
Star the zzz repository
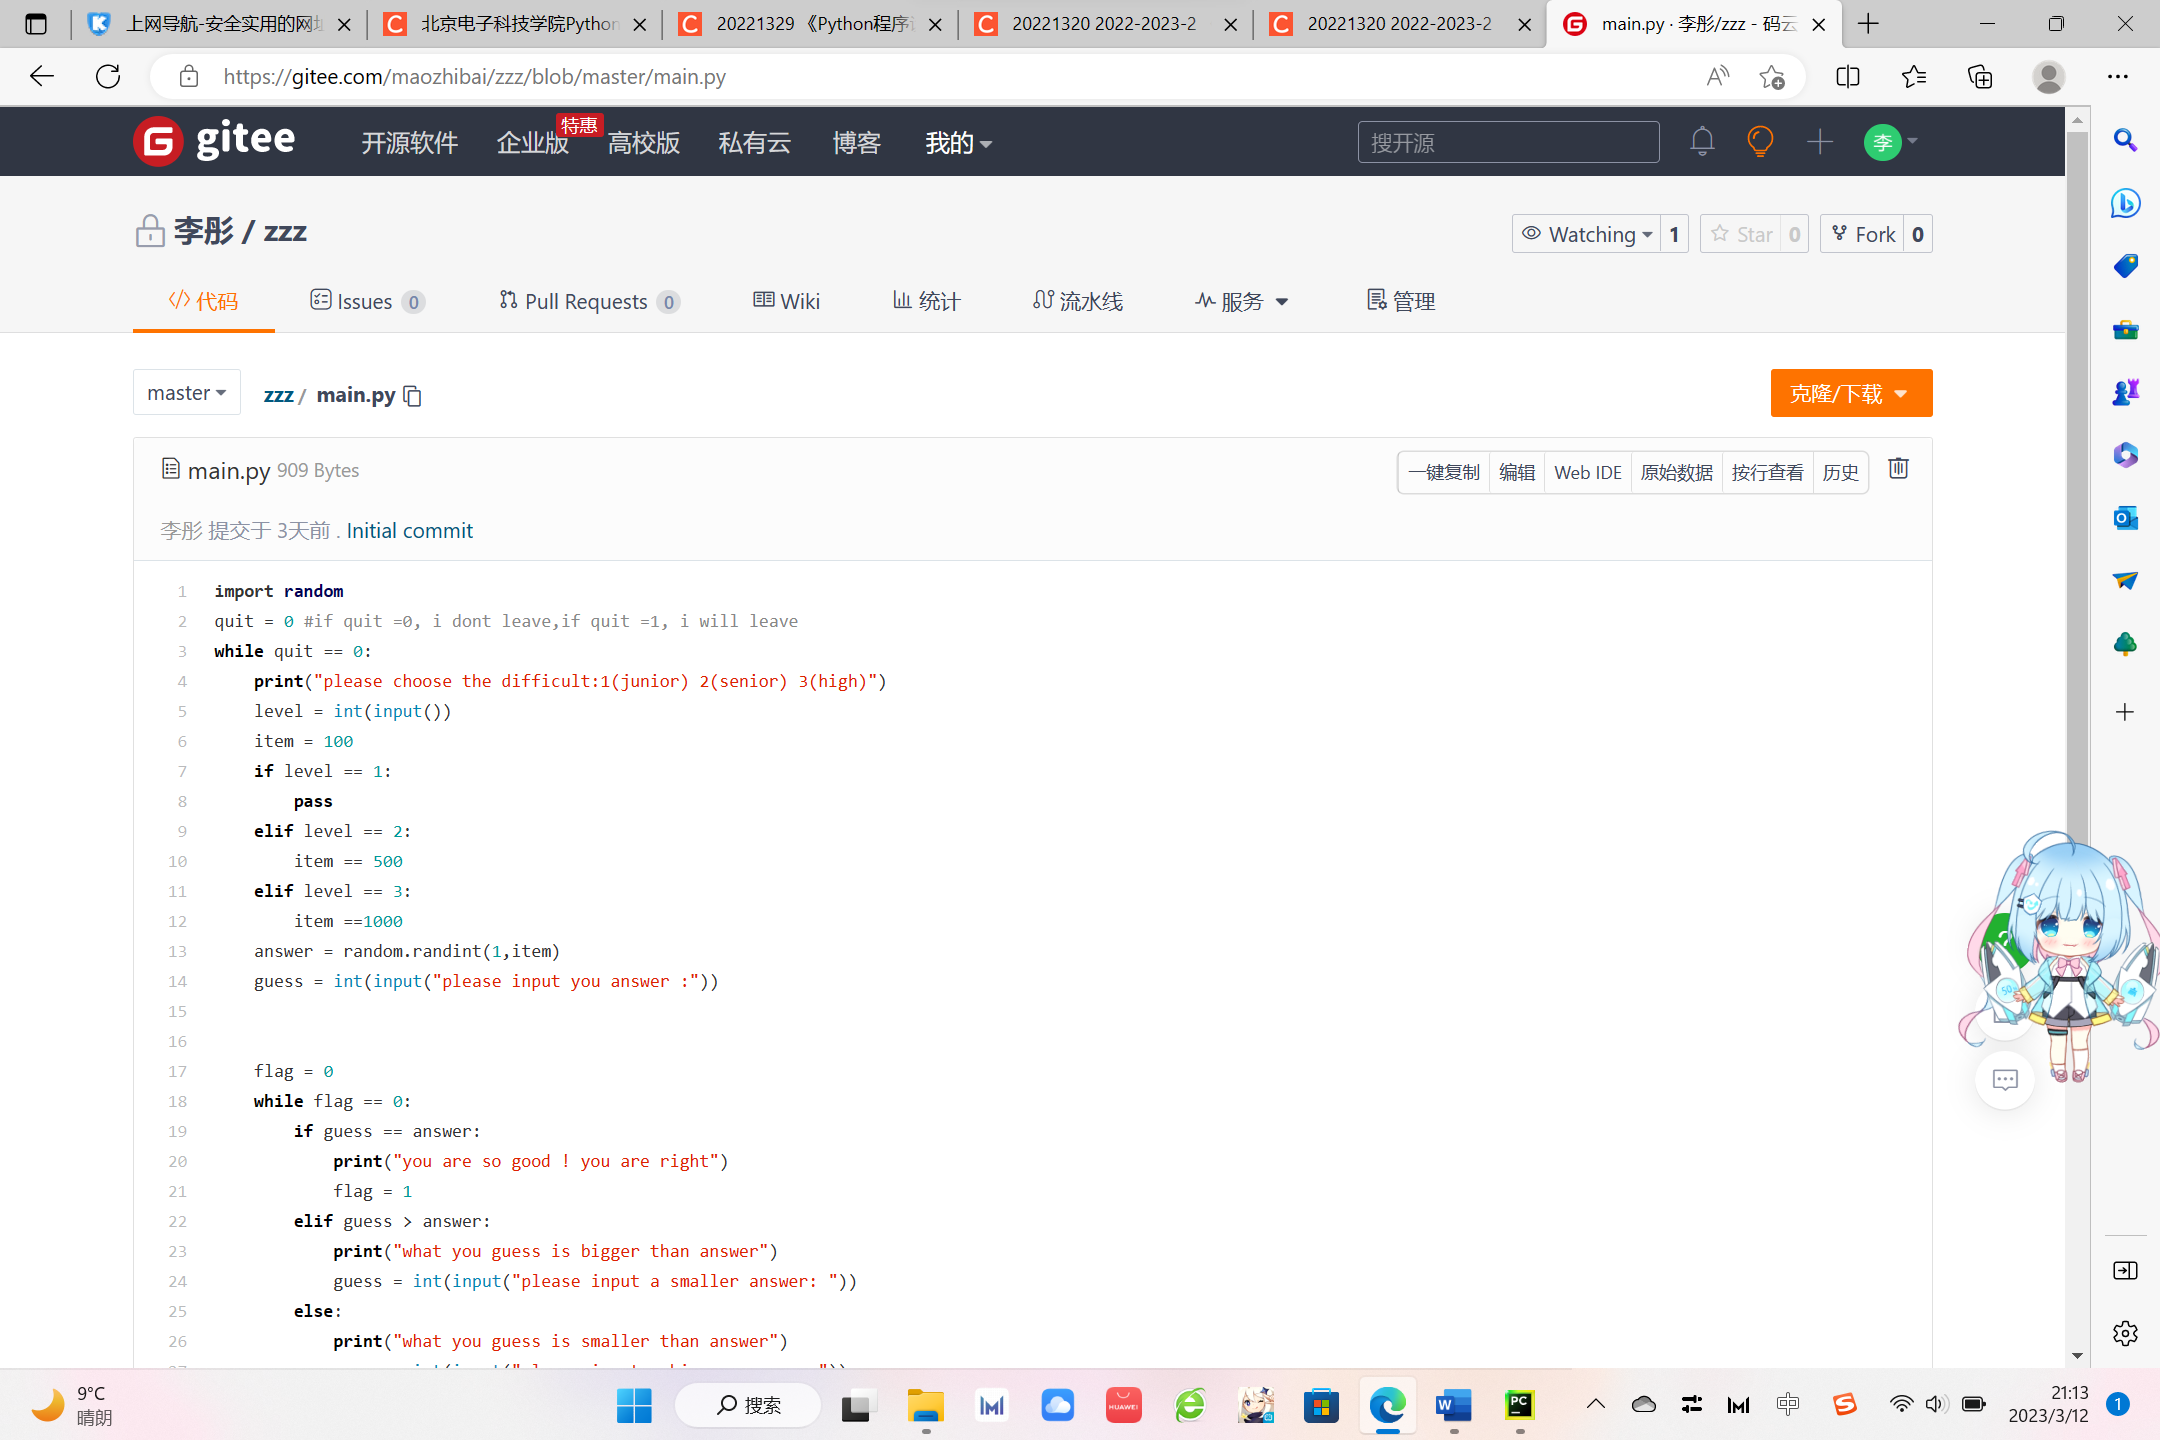(1742, 234)
